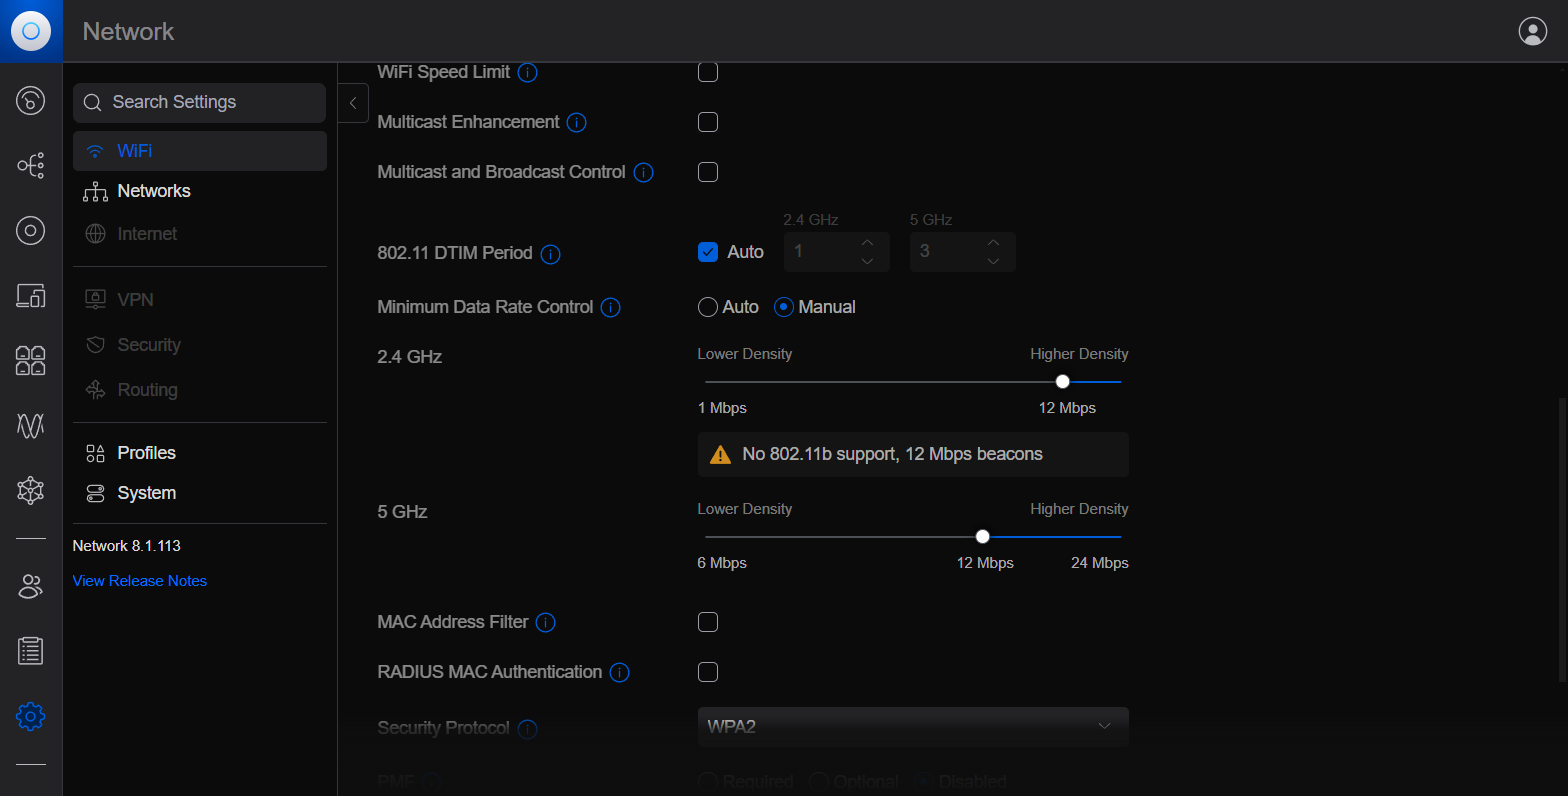
Task: Enable Multicast and Broadcast Control checkbox
Action: click(708, 172)
